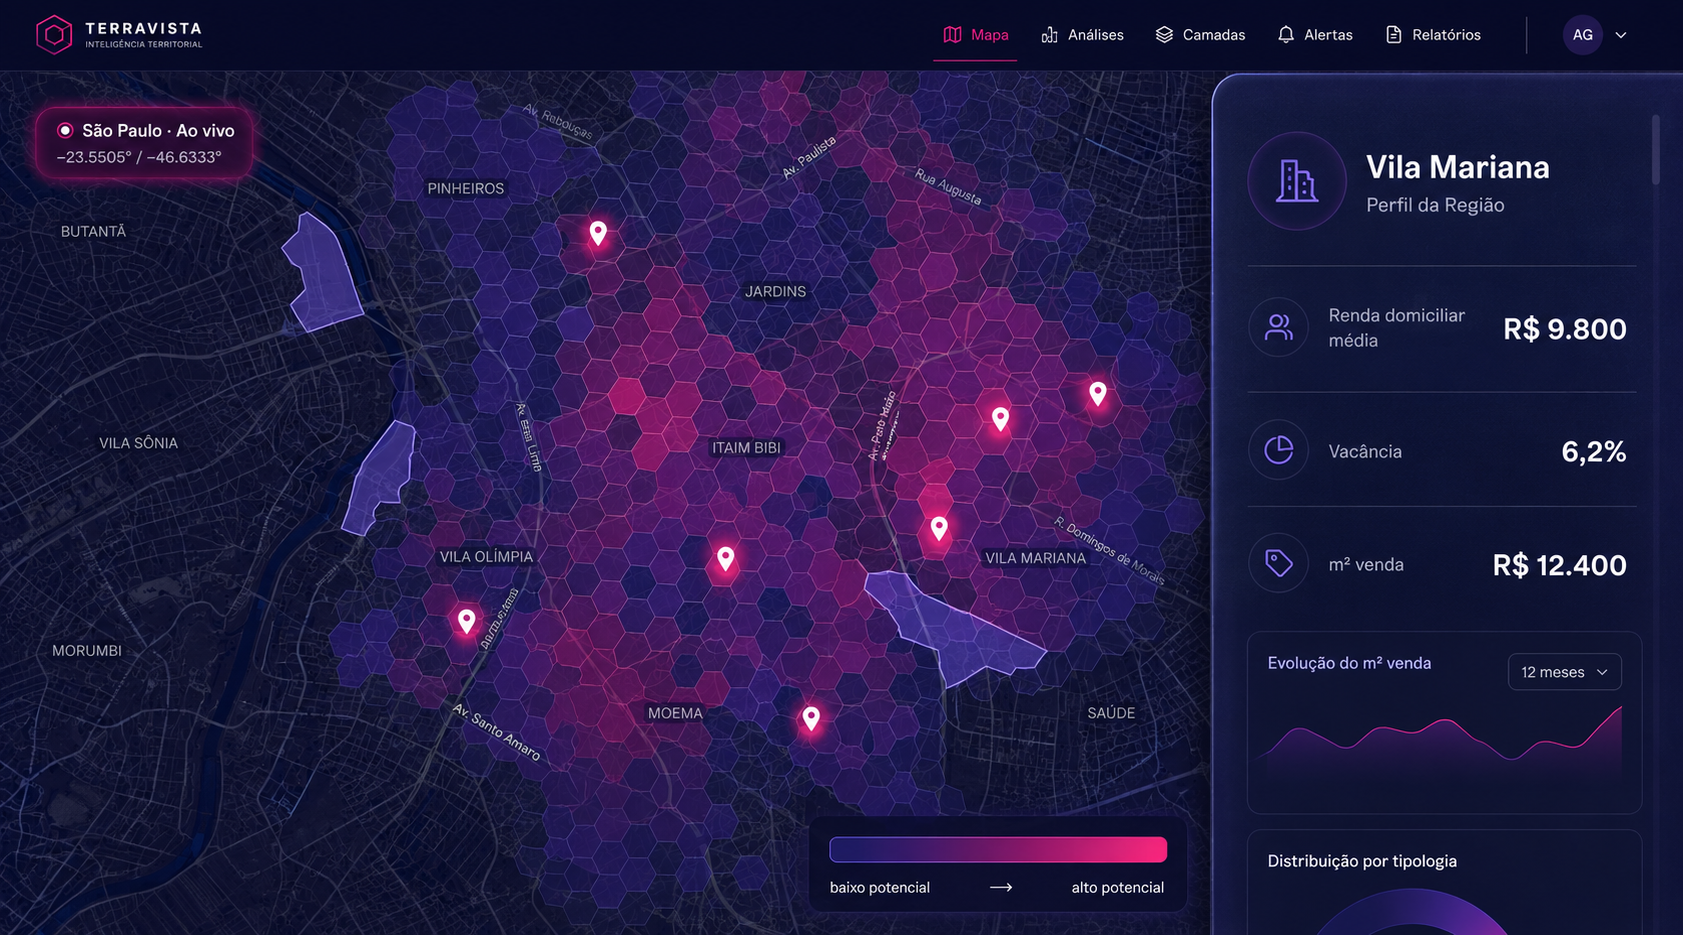1683x935 pixels.
Task: Click the Vila Olímpia map label
Action: (486, 557)
